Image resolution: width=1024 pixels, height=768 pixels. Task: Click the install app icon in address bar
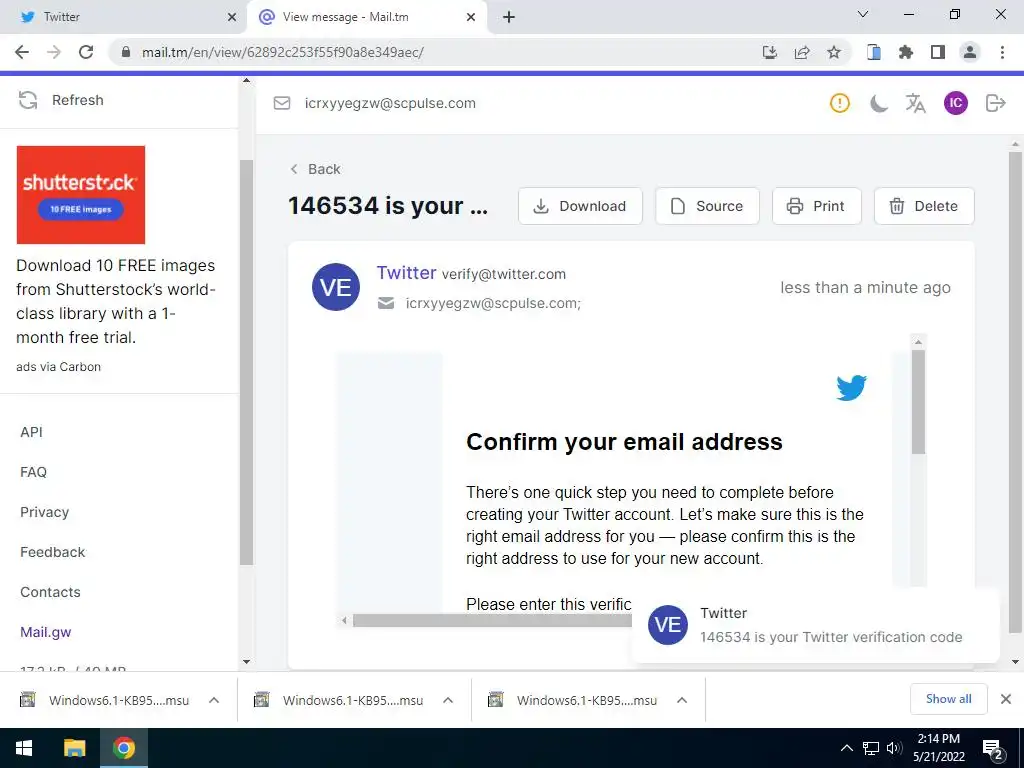pos(770,52)
